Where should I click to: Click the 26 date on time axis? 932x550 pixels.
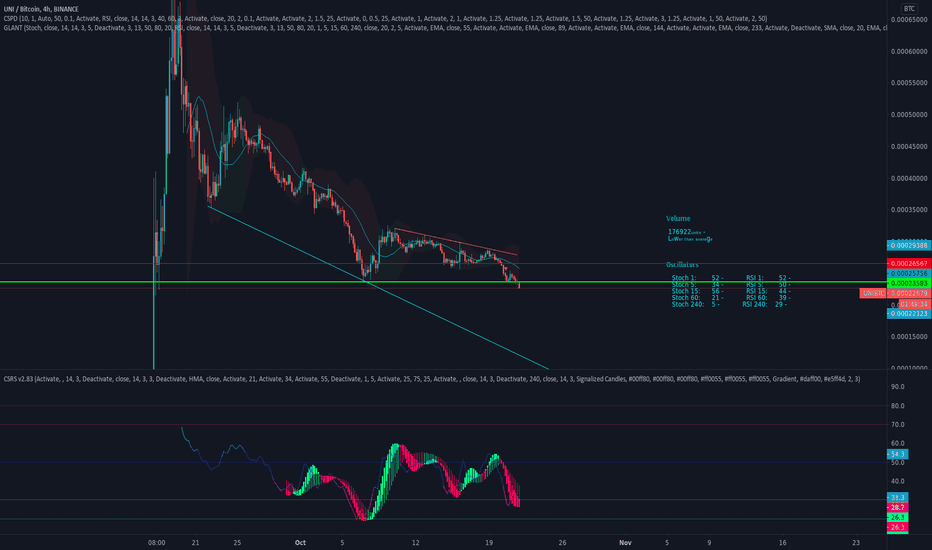[562, 542]
